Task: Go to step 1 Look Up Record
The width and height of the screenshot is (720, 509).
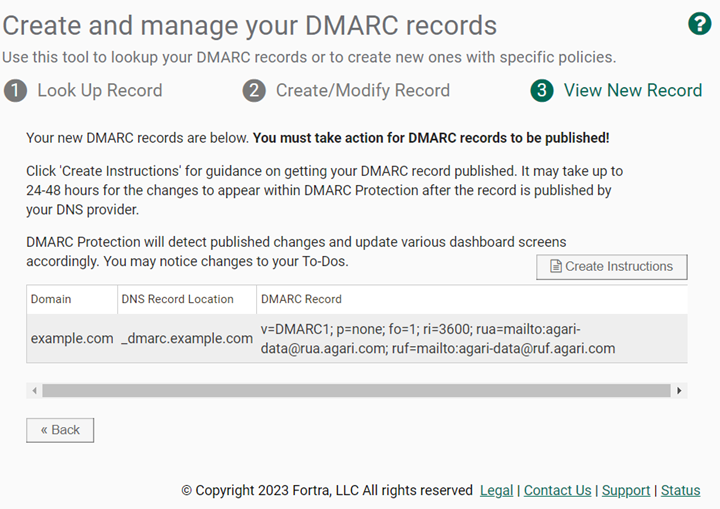Action: click(x=83, y=90)
